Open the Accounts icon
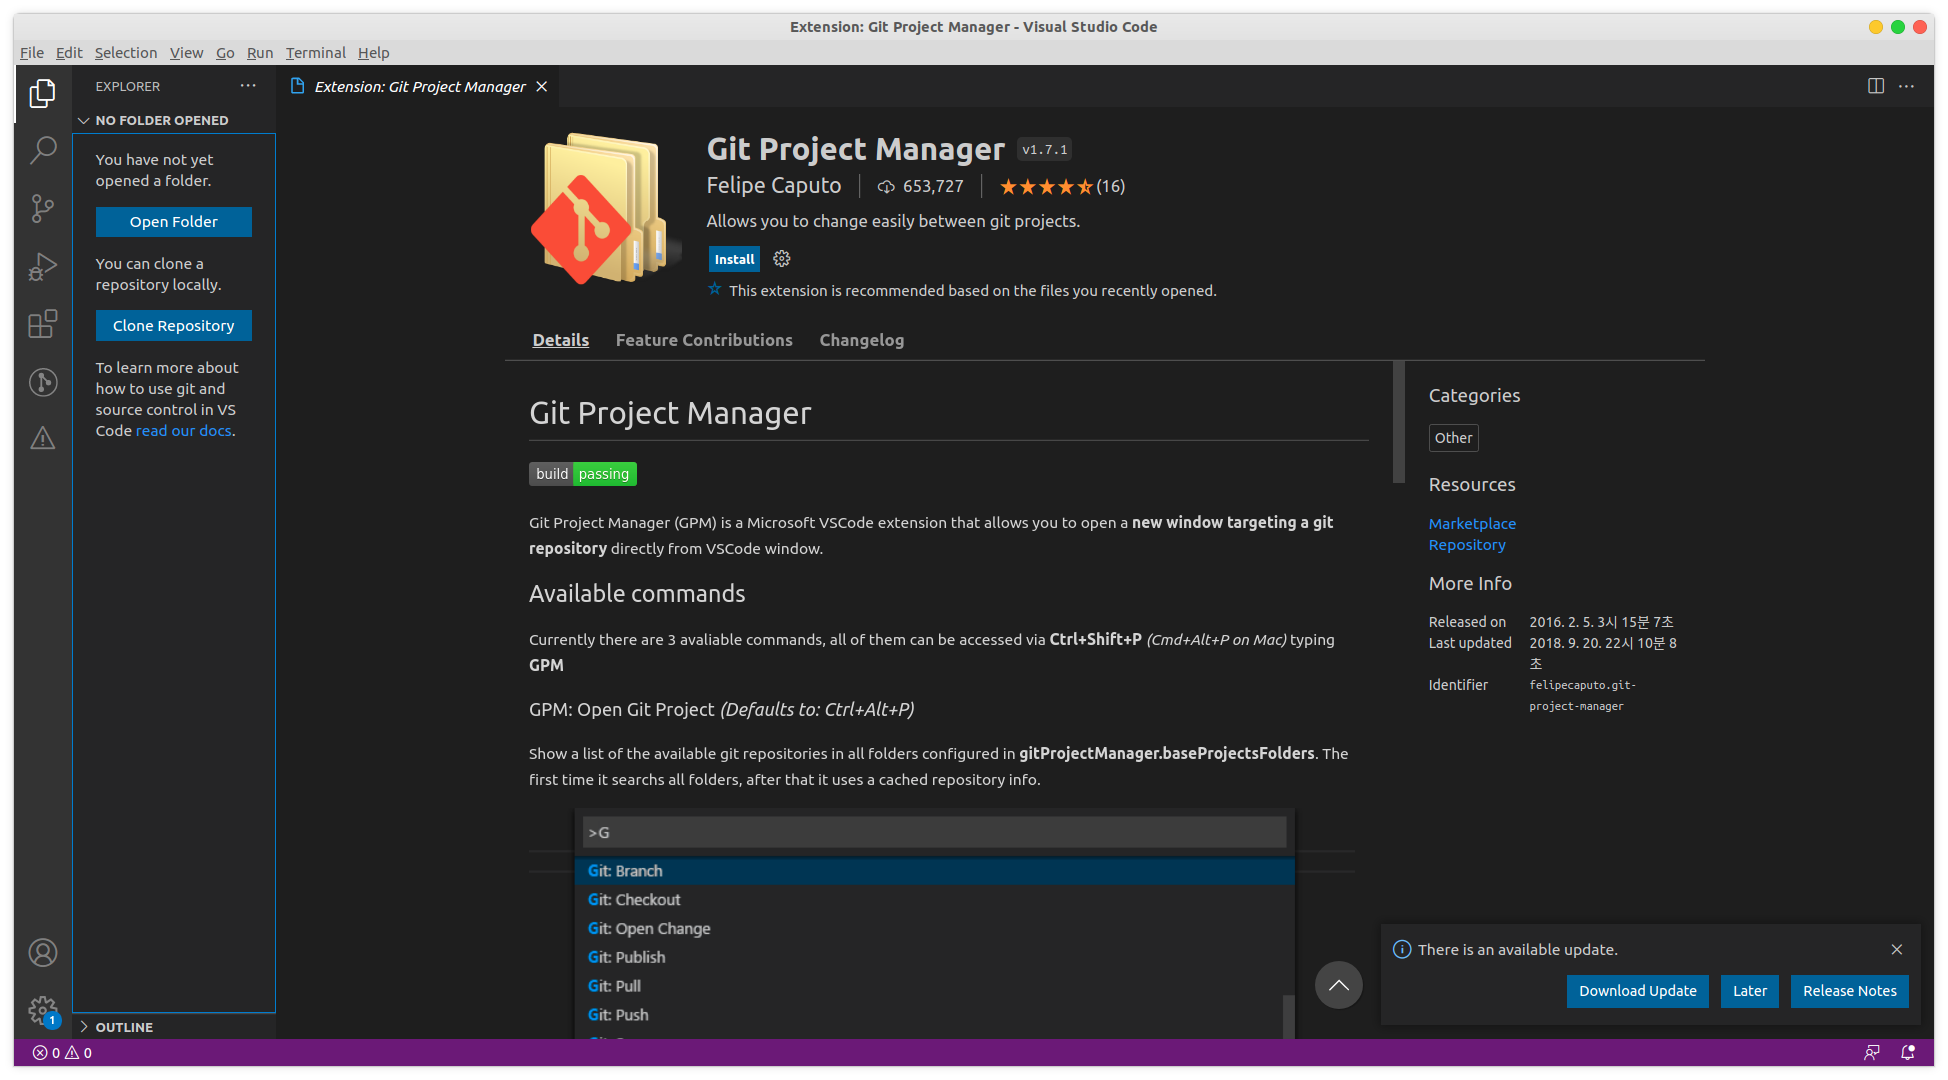 pos(42,952)
